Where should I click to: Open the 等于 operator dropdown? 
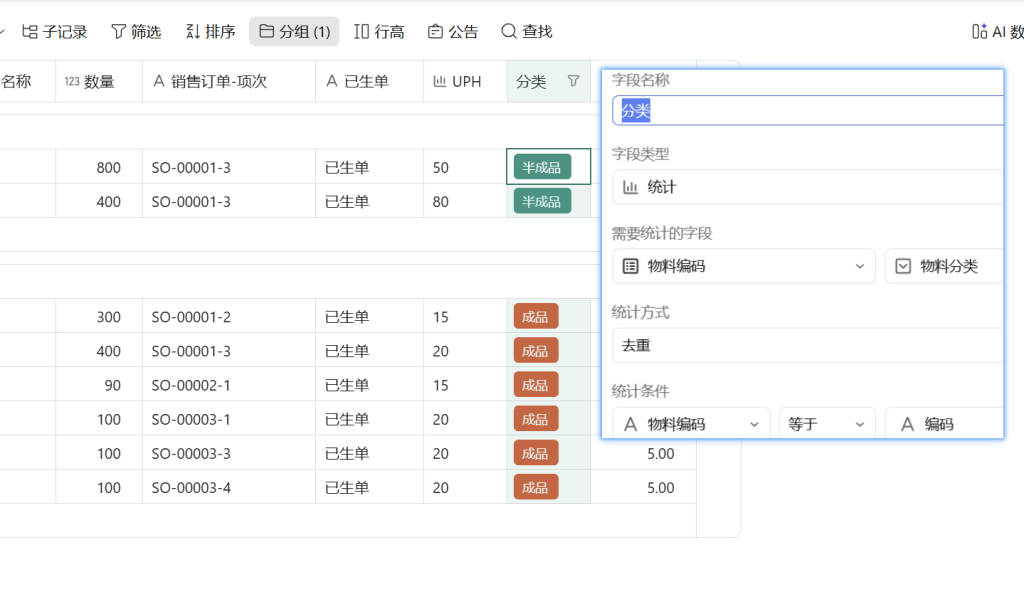827,424
